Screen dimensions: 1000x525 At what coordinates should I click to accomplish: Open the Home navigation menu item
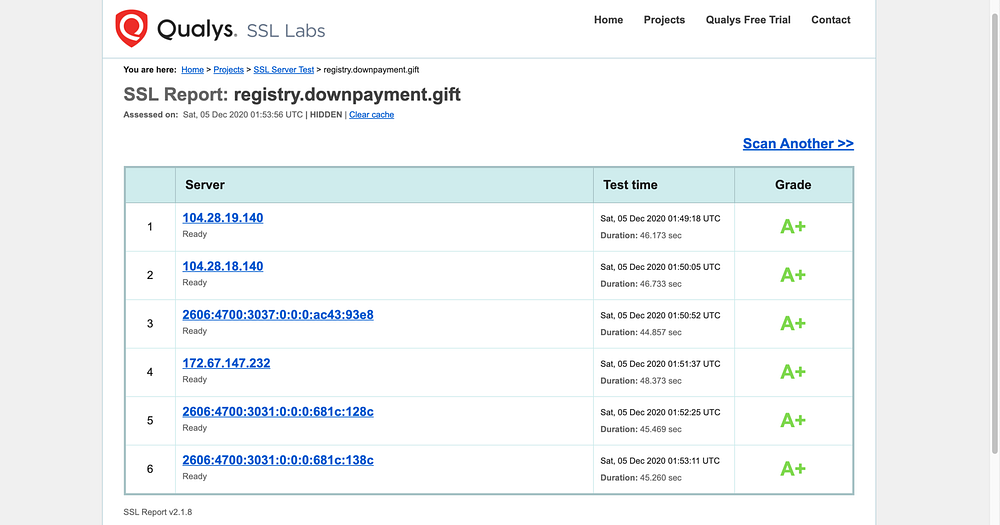(608, 20)
